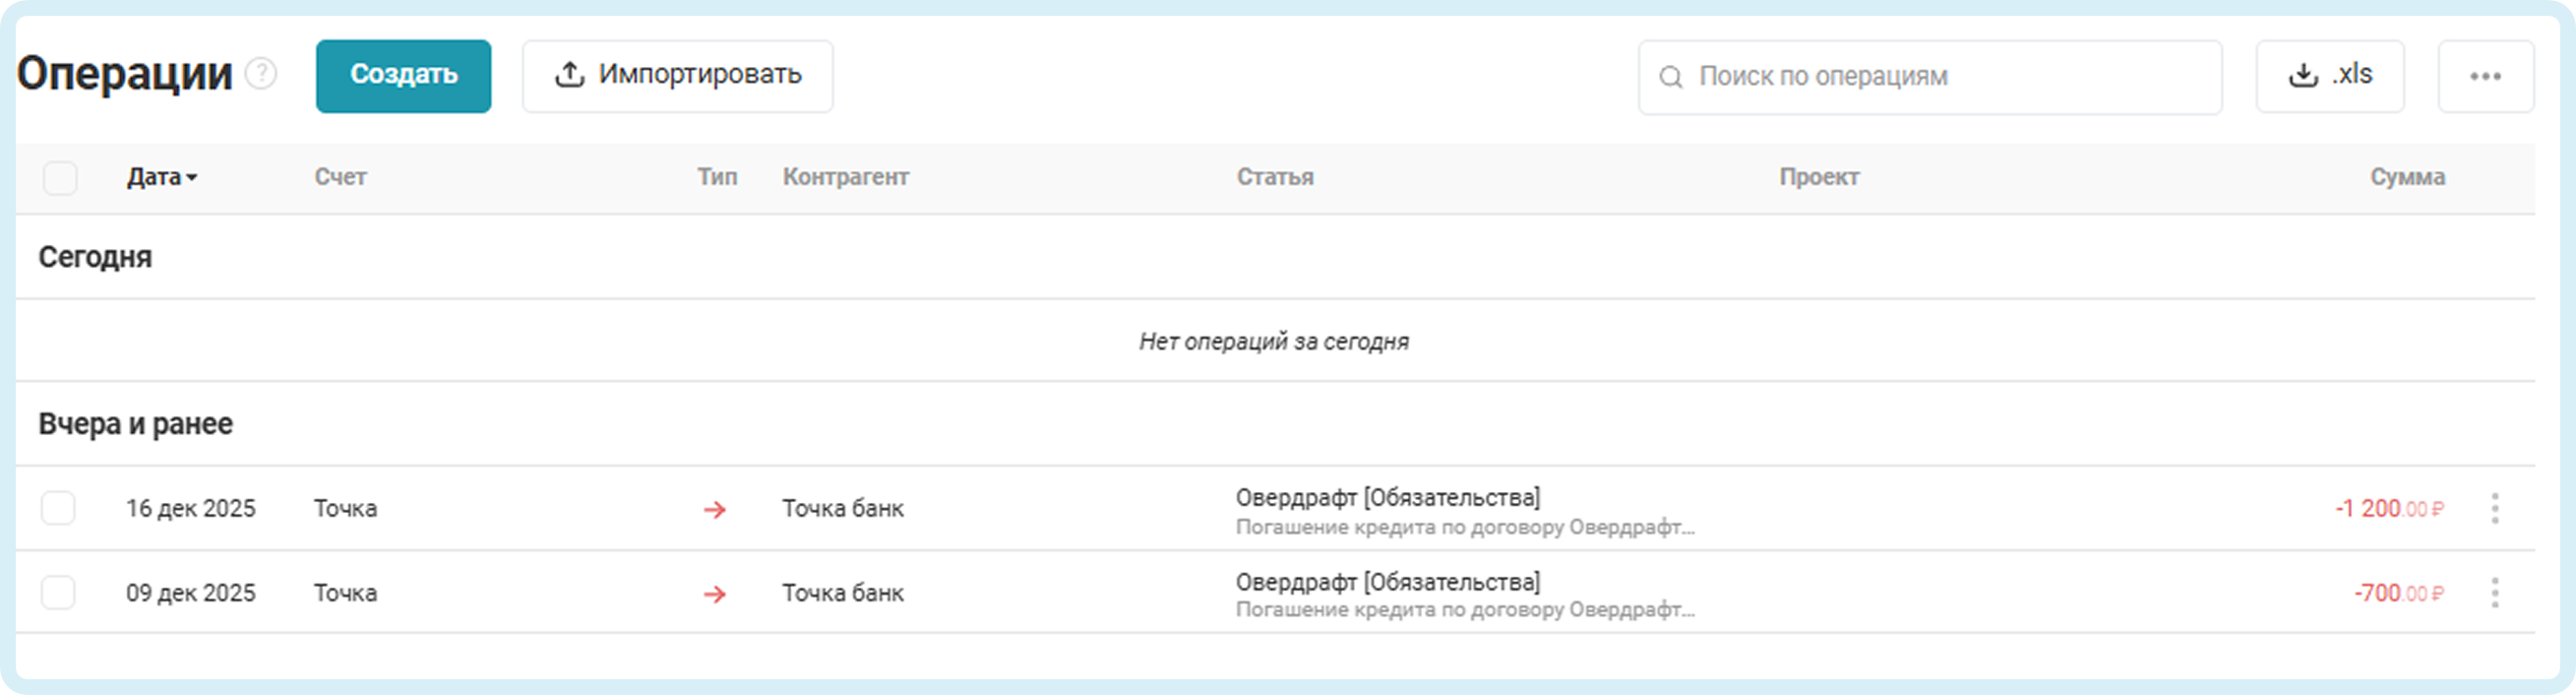Check the box for the 09 дек 2025 operation
The height and width of the screenshot is (695, 2576).
pos(58,593)
